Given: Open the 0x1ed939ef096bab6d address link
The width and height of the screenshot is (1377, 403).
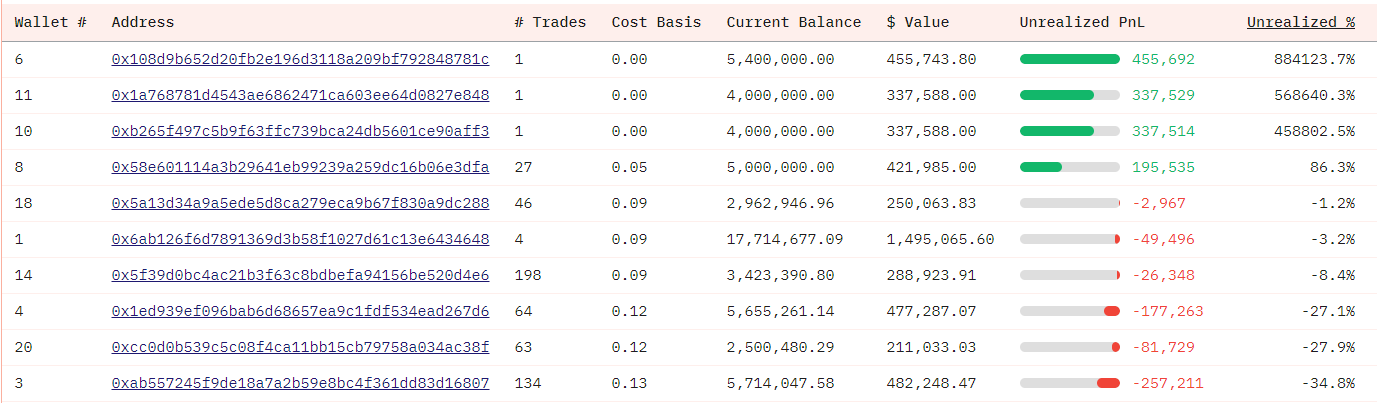Looking at the screenshot, I should (300, 311).
